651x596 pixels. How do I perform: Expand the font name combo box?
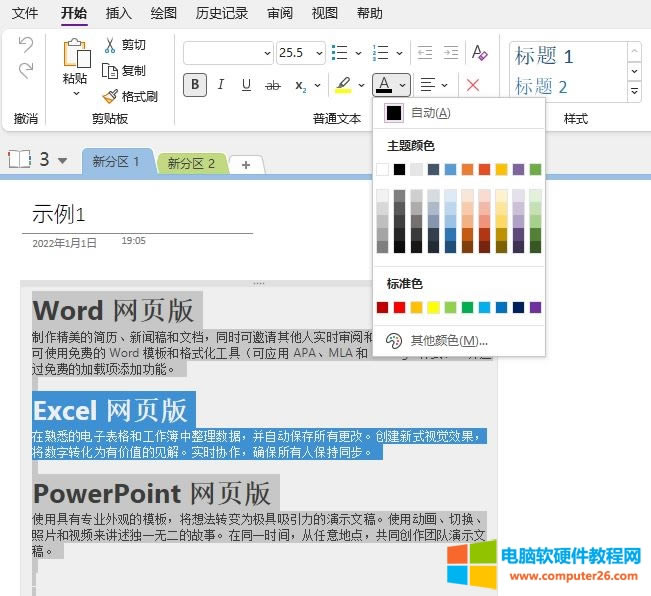pos(266,53)
